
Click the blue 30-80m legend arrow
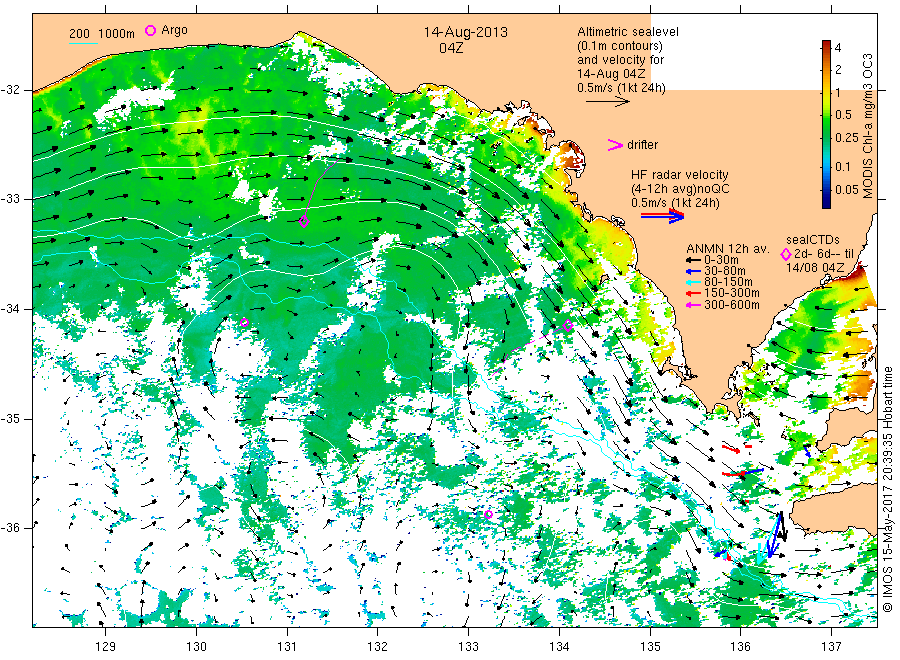click(x=693, y=271)
